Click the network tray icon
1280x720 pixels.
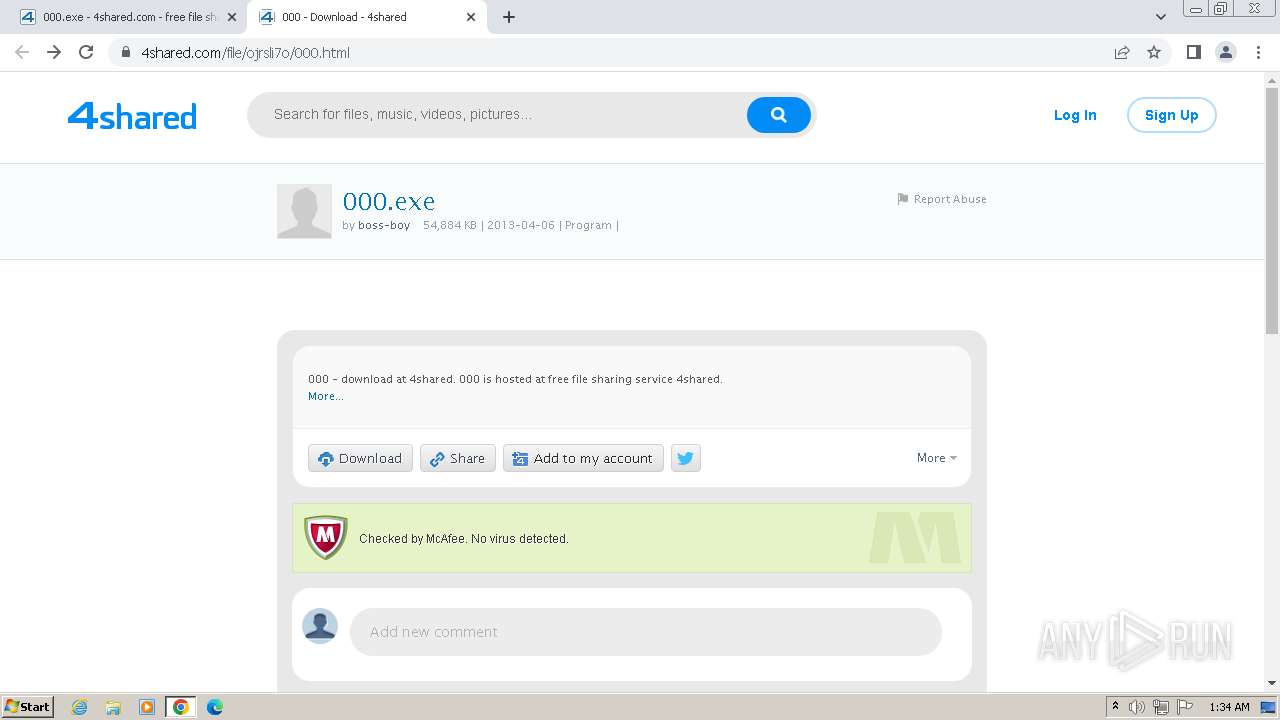1161,707
